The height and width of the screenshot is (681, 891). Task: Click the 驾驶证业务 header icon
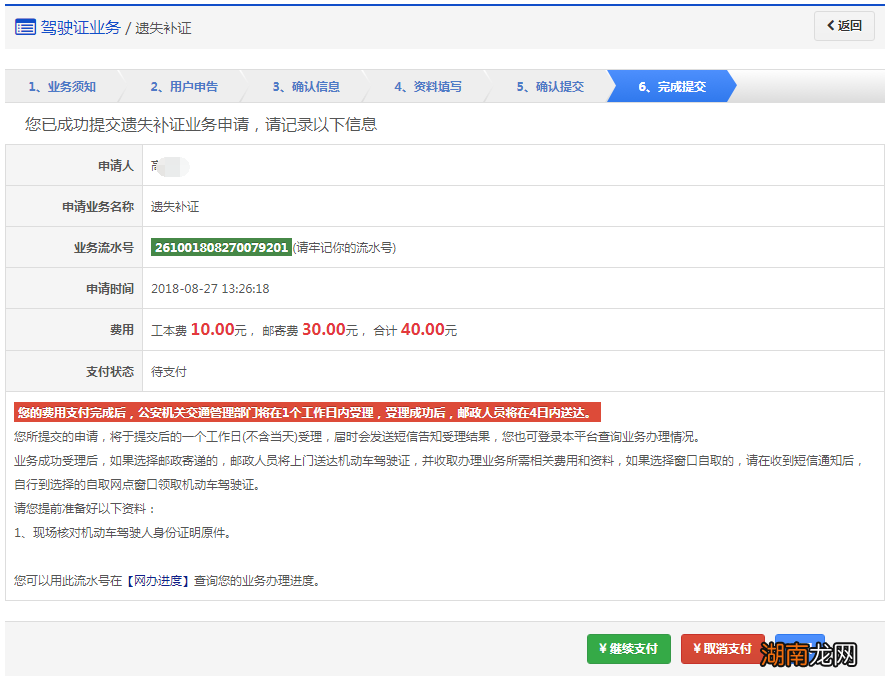(x=27, y=27)
